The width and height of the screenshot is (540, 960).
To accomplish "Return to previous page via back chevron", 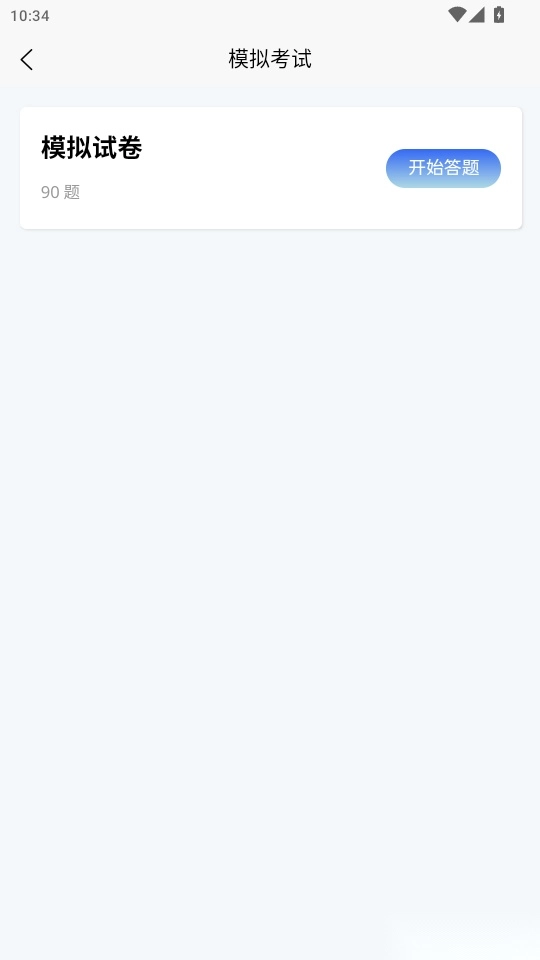I will (26, 59).
